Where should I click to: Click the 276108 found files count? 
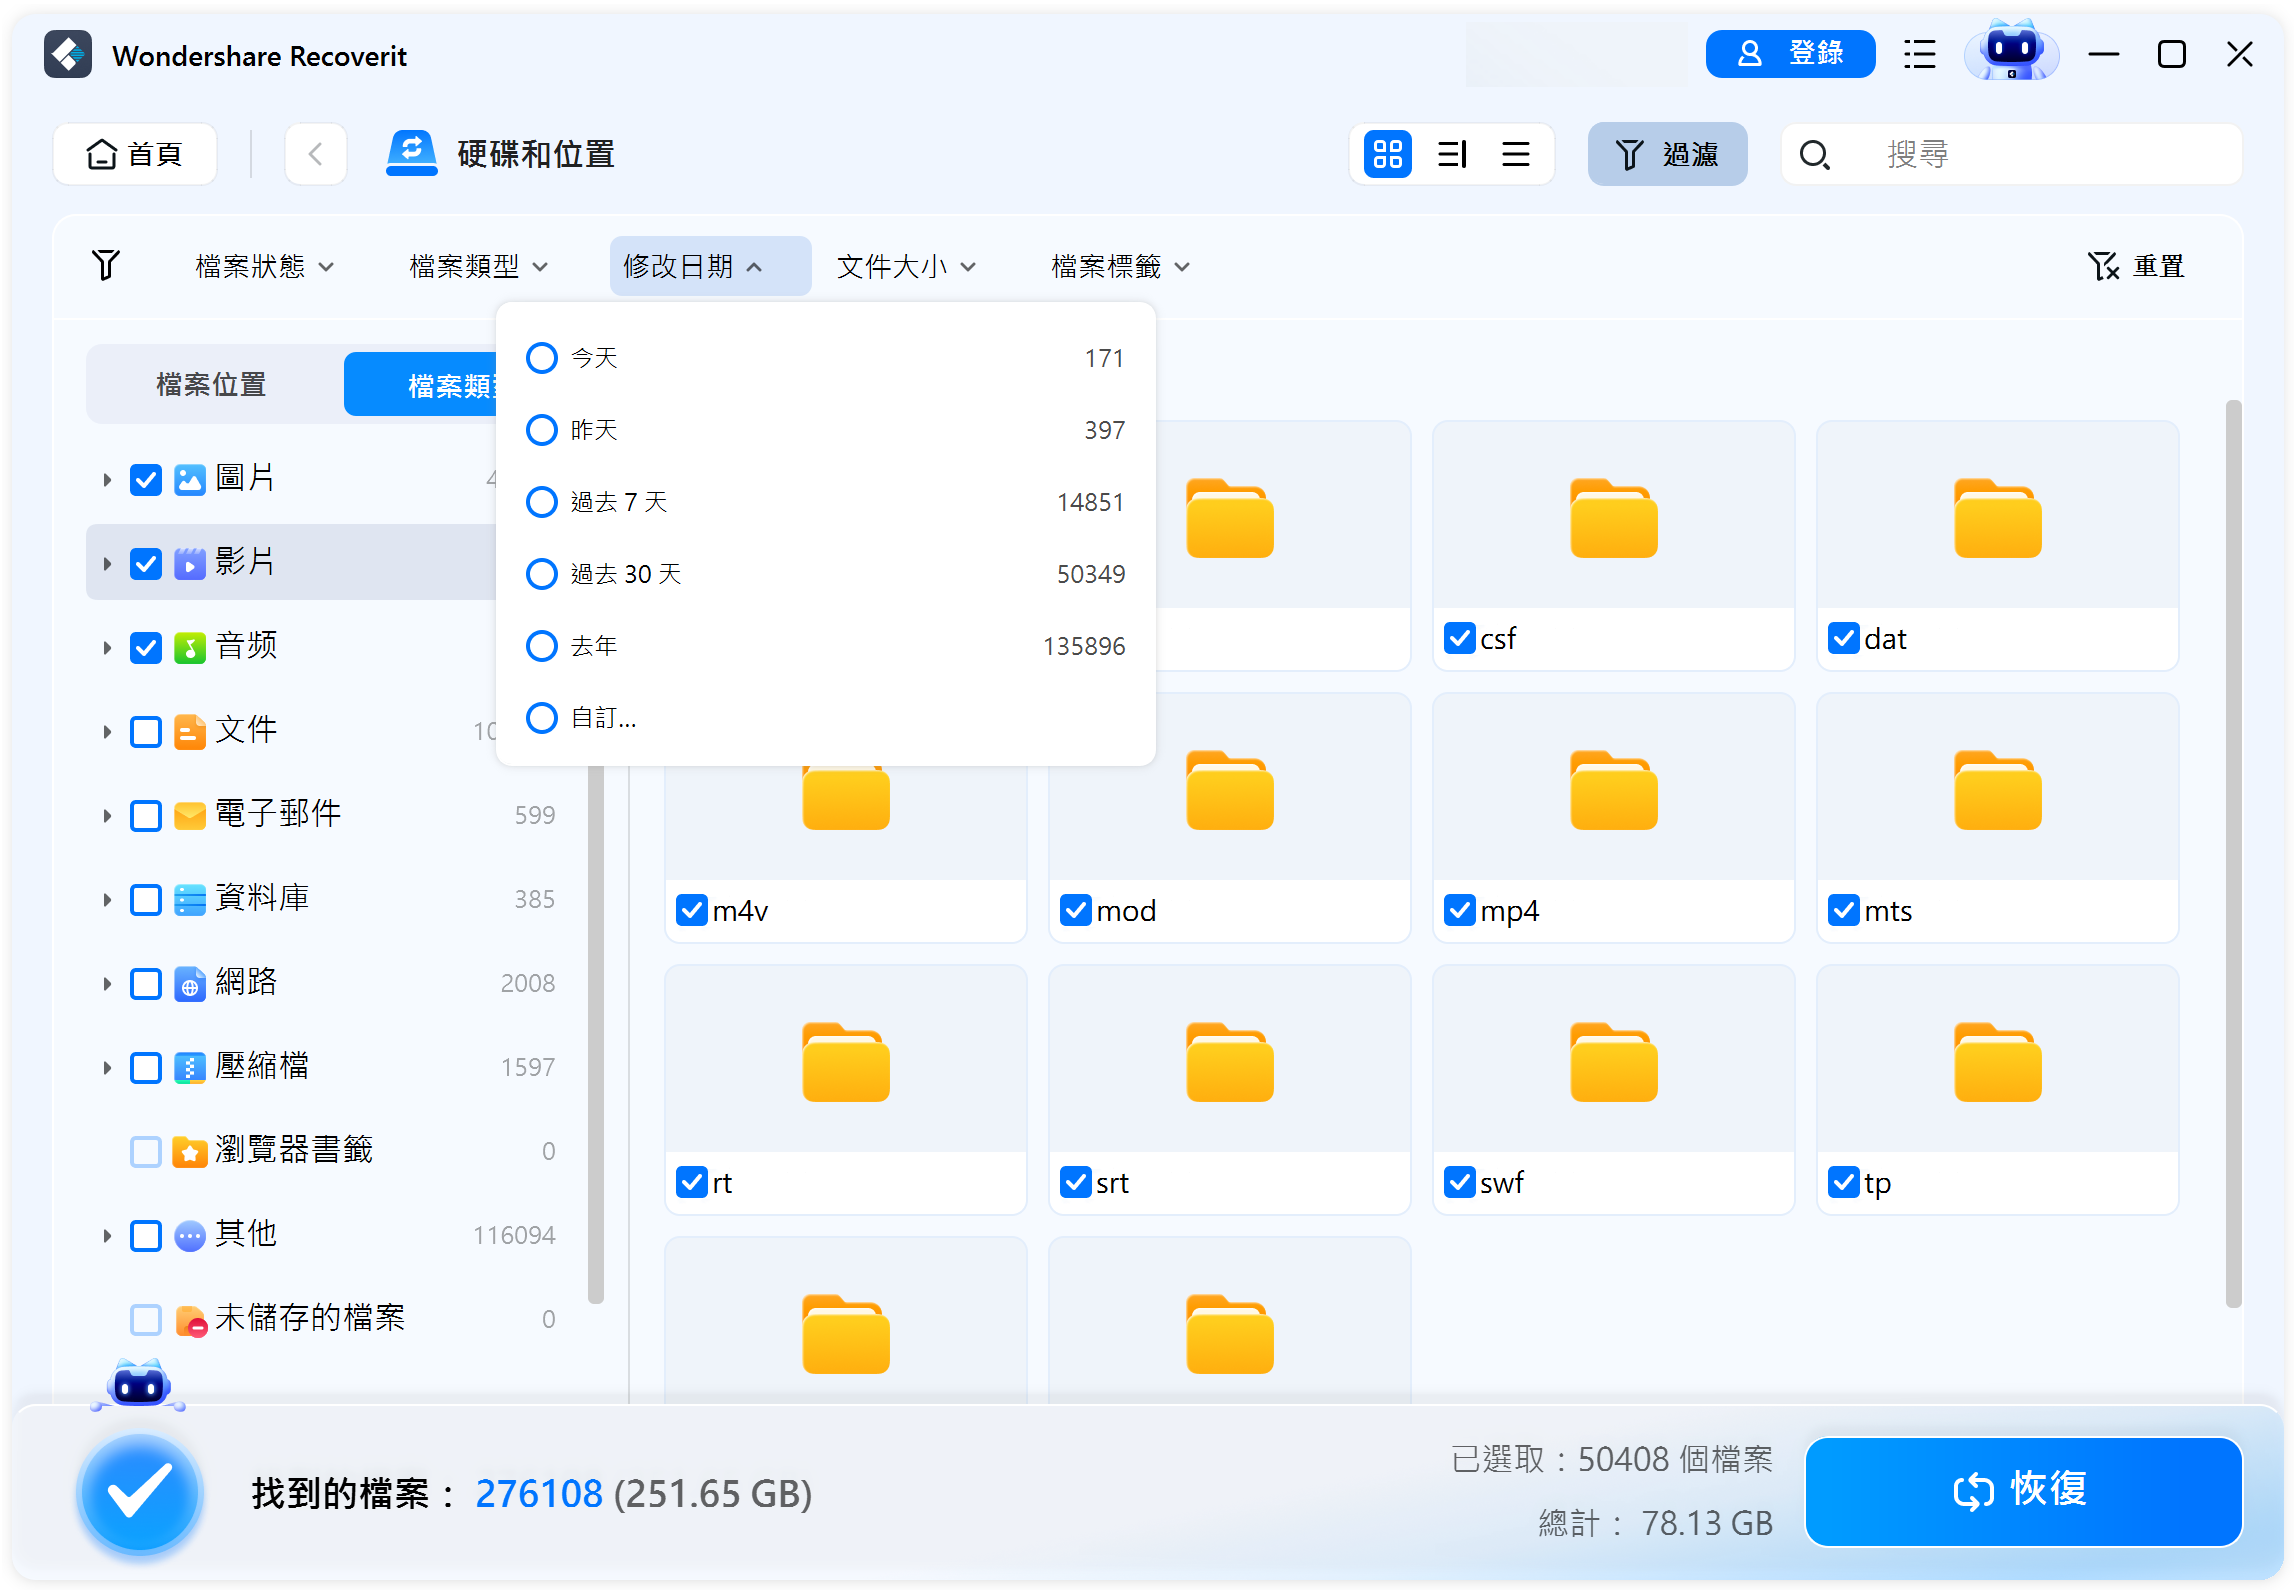538,1494
